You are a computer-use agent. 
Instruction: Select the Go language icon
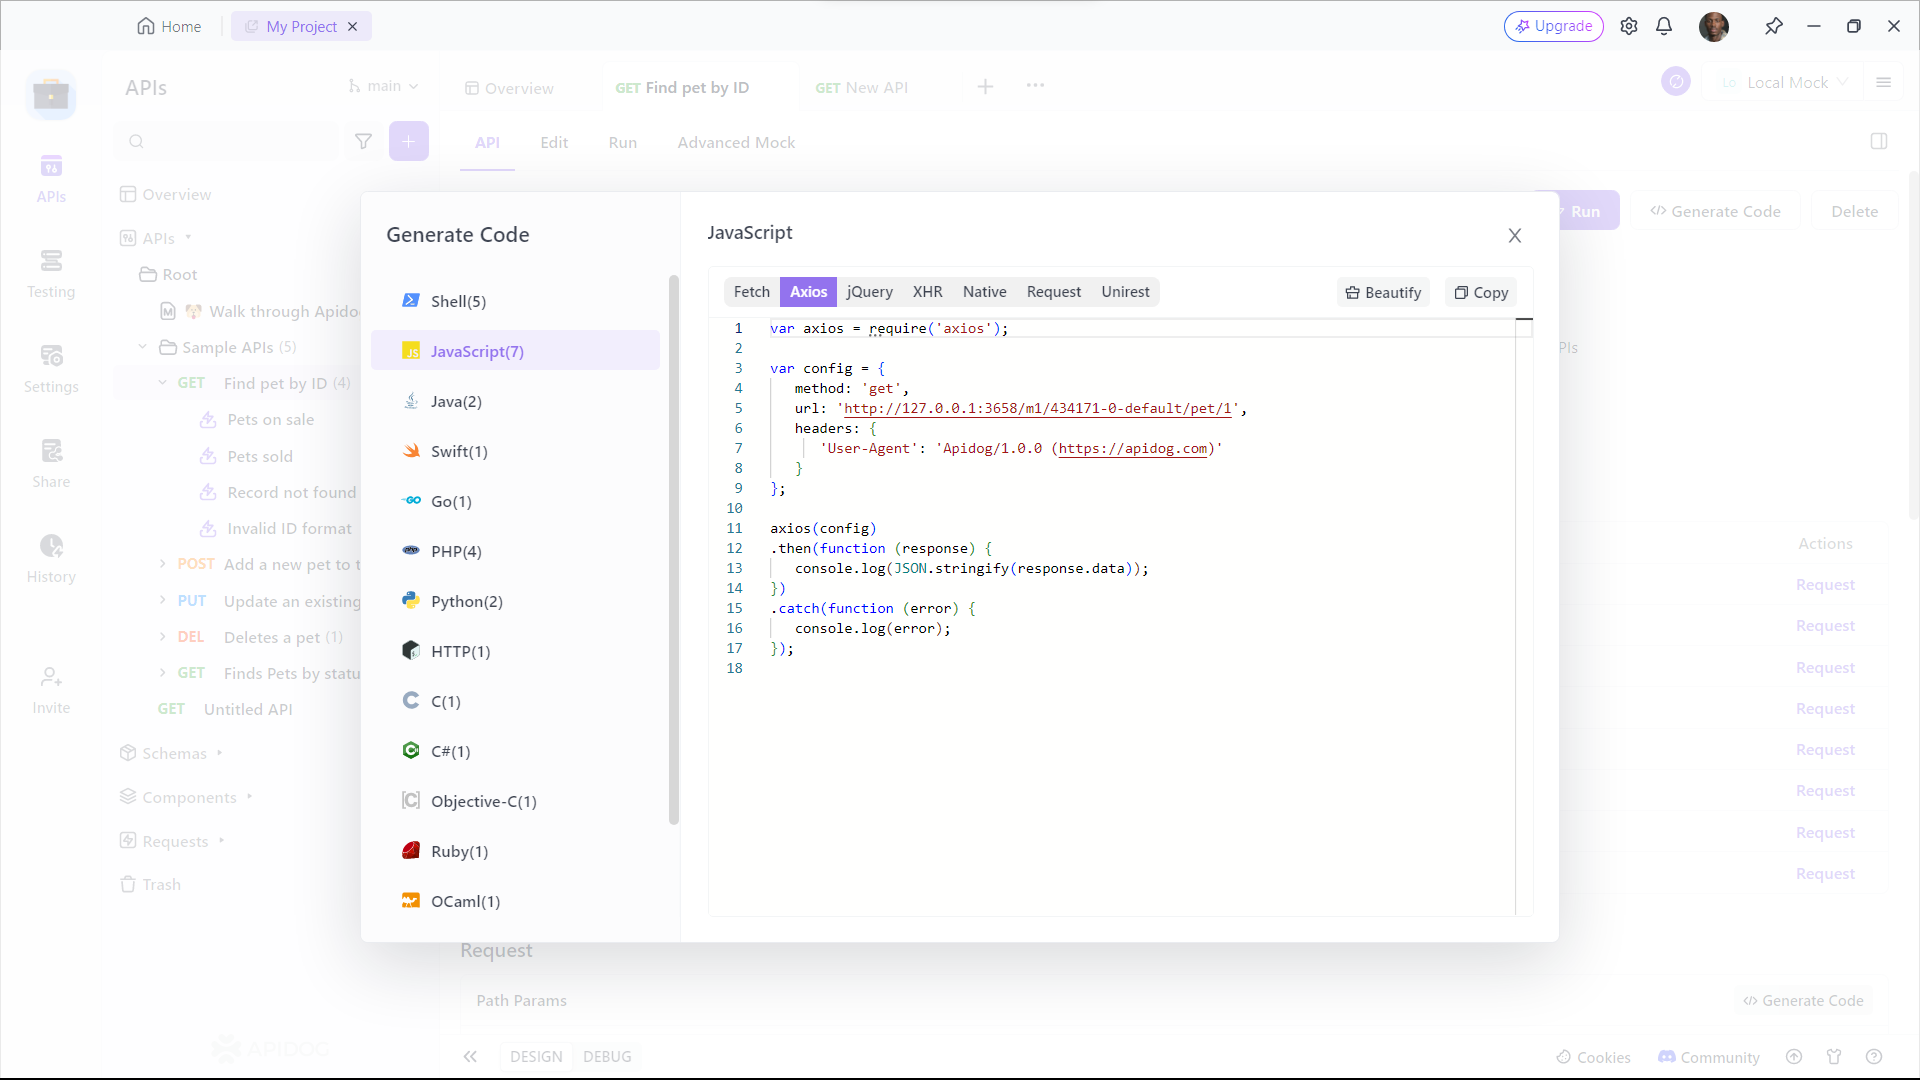[411, 501]
